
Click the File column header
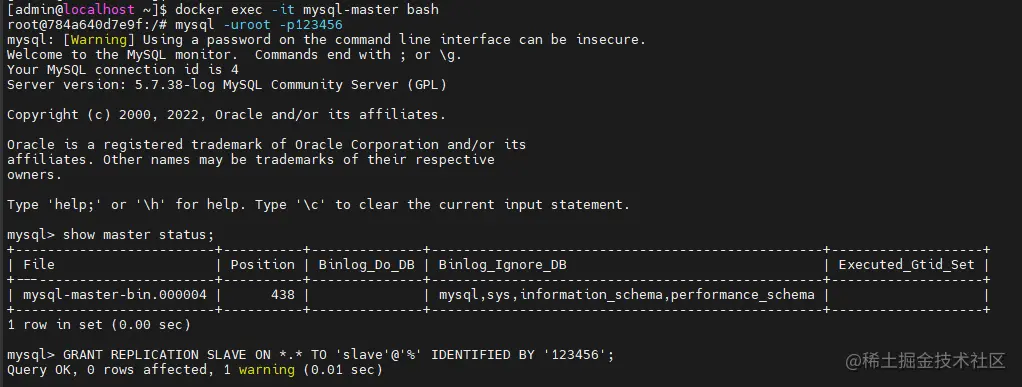point(39,265)
